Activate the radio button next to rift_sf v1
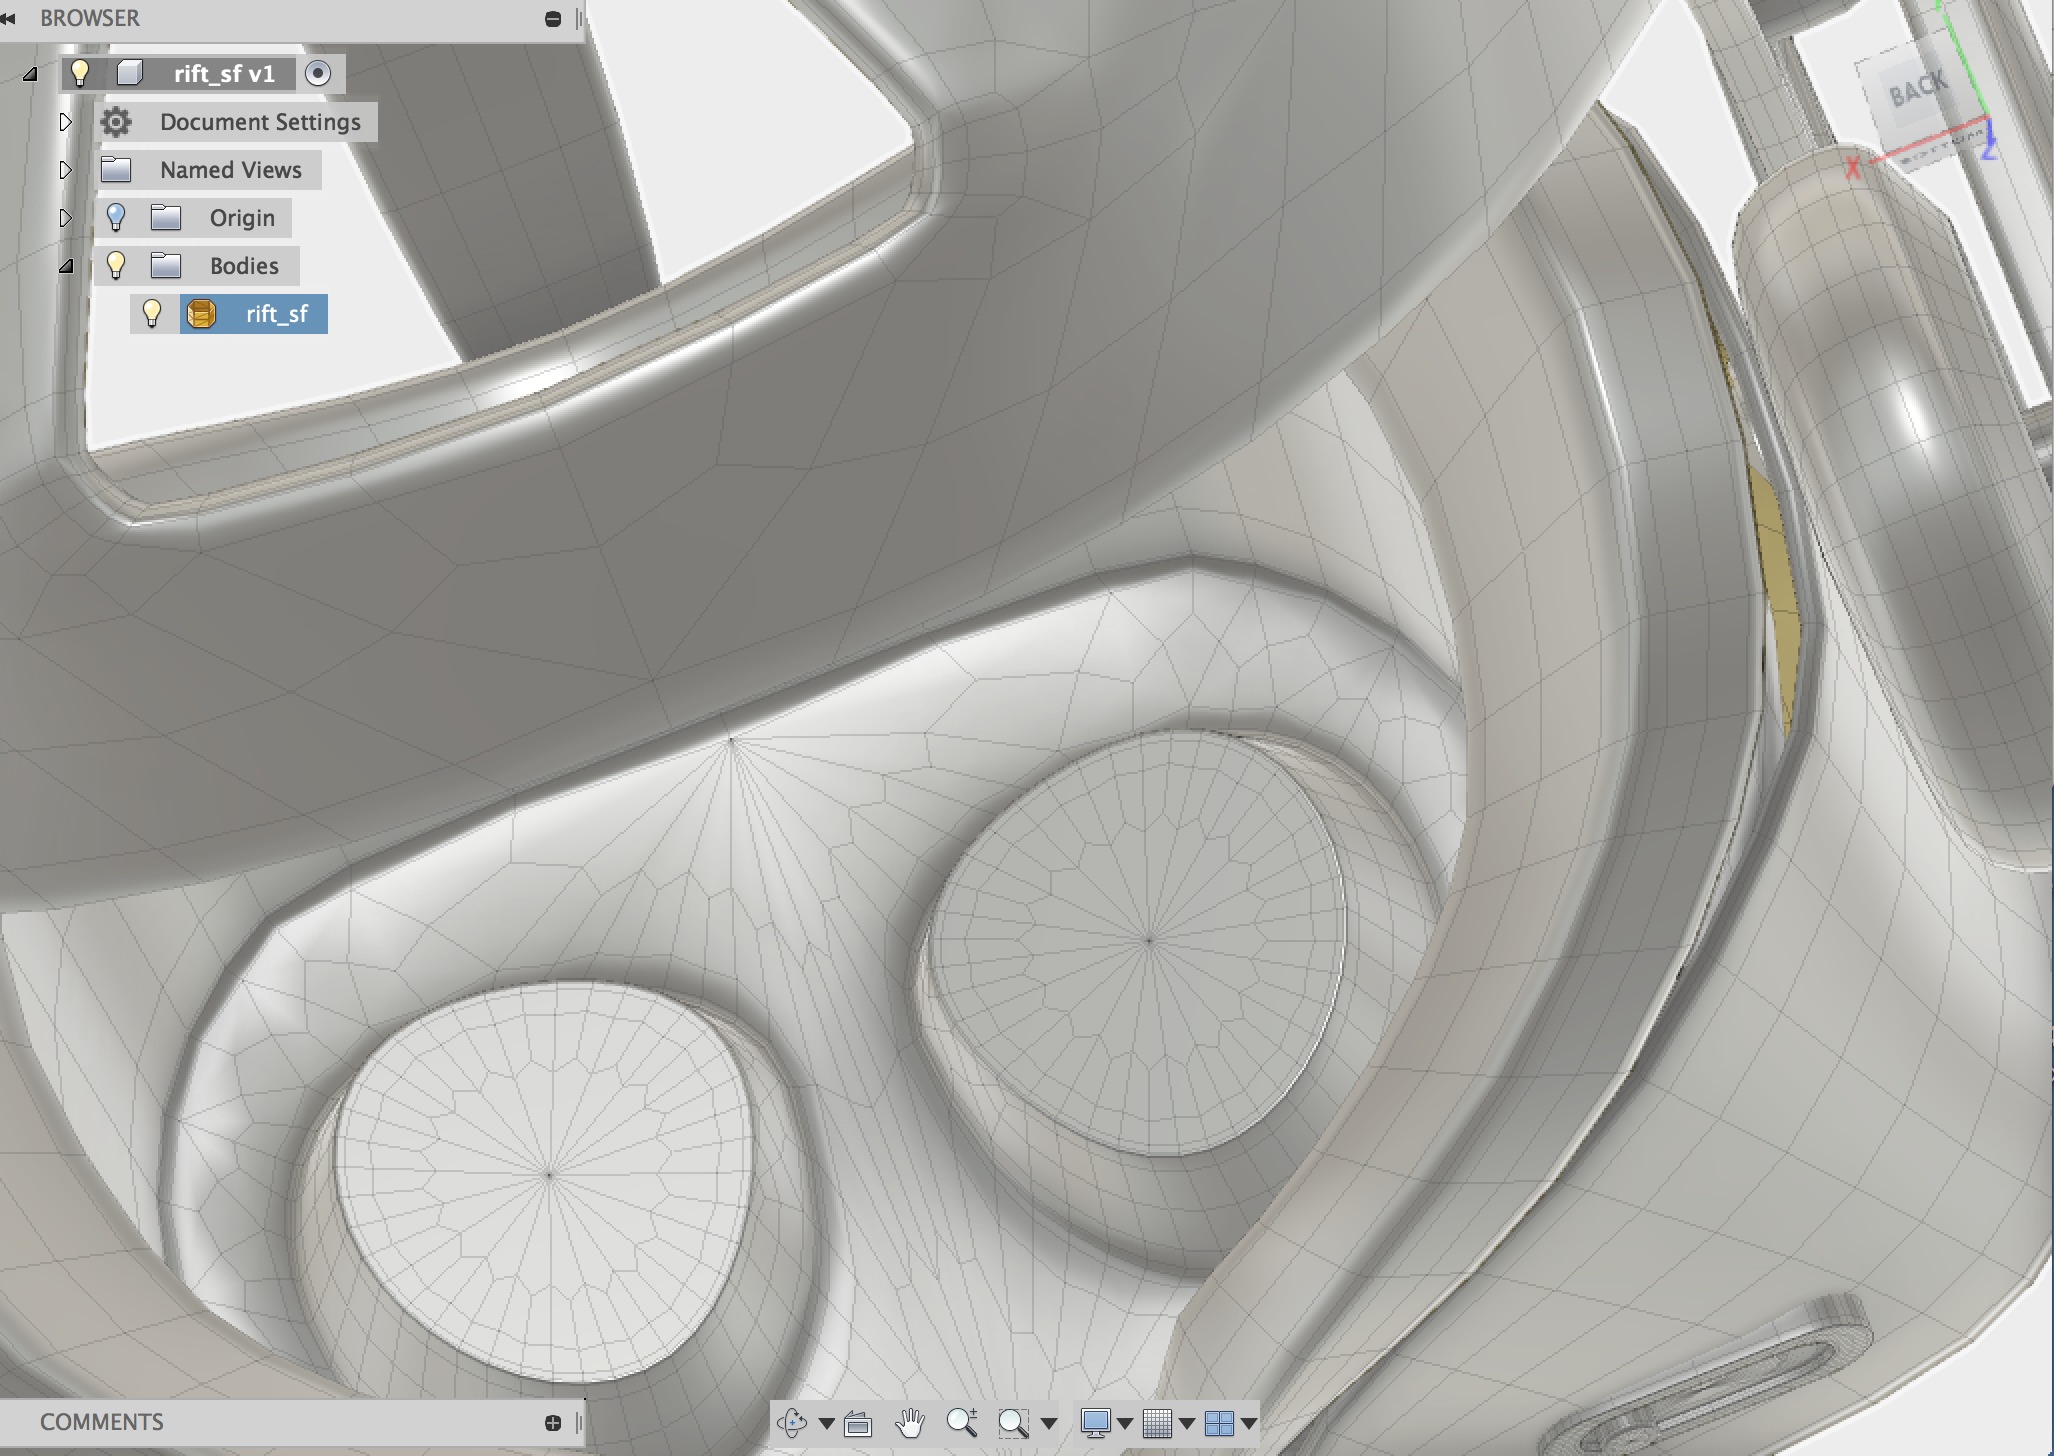The height and width of the screenshot is (1456, 2054). coord(318,73)
